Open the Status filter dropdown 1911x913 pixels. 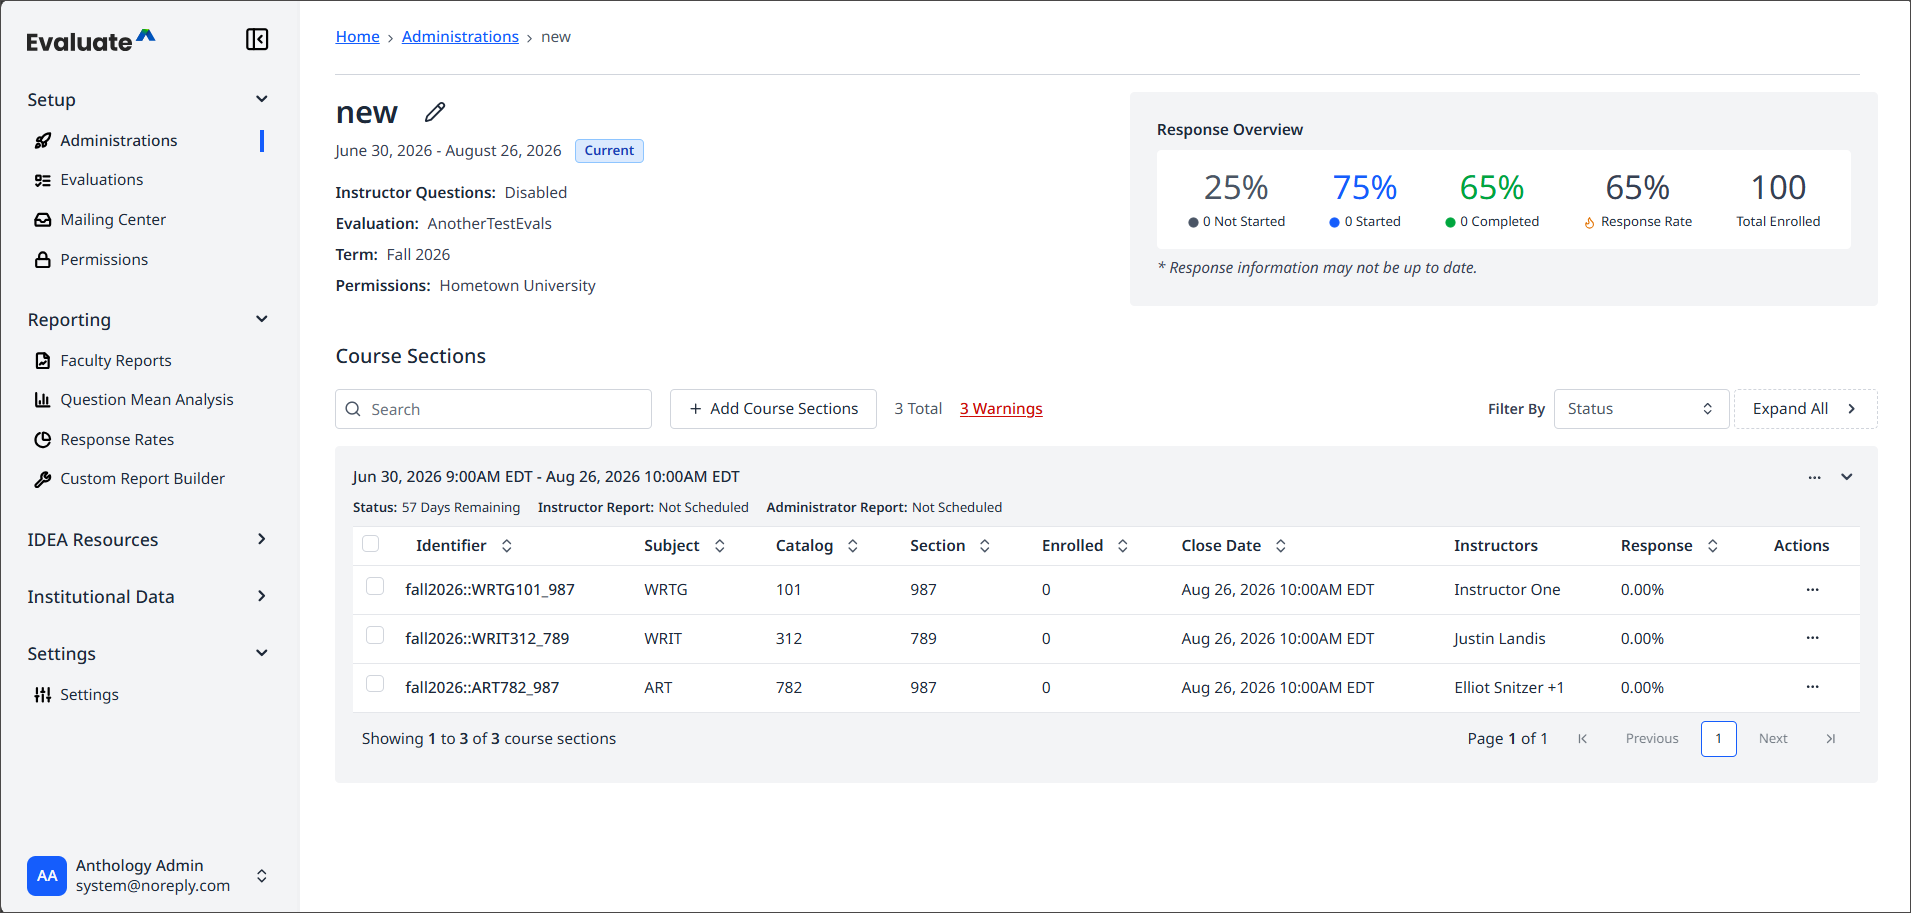1641,409
